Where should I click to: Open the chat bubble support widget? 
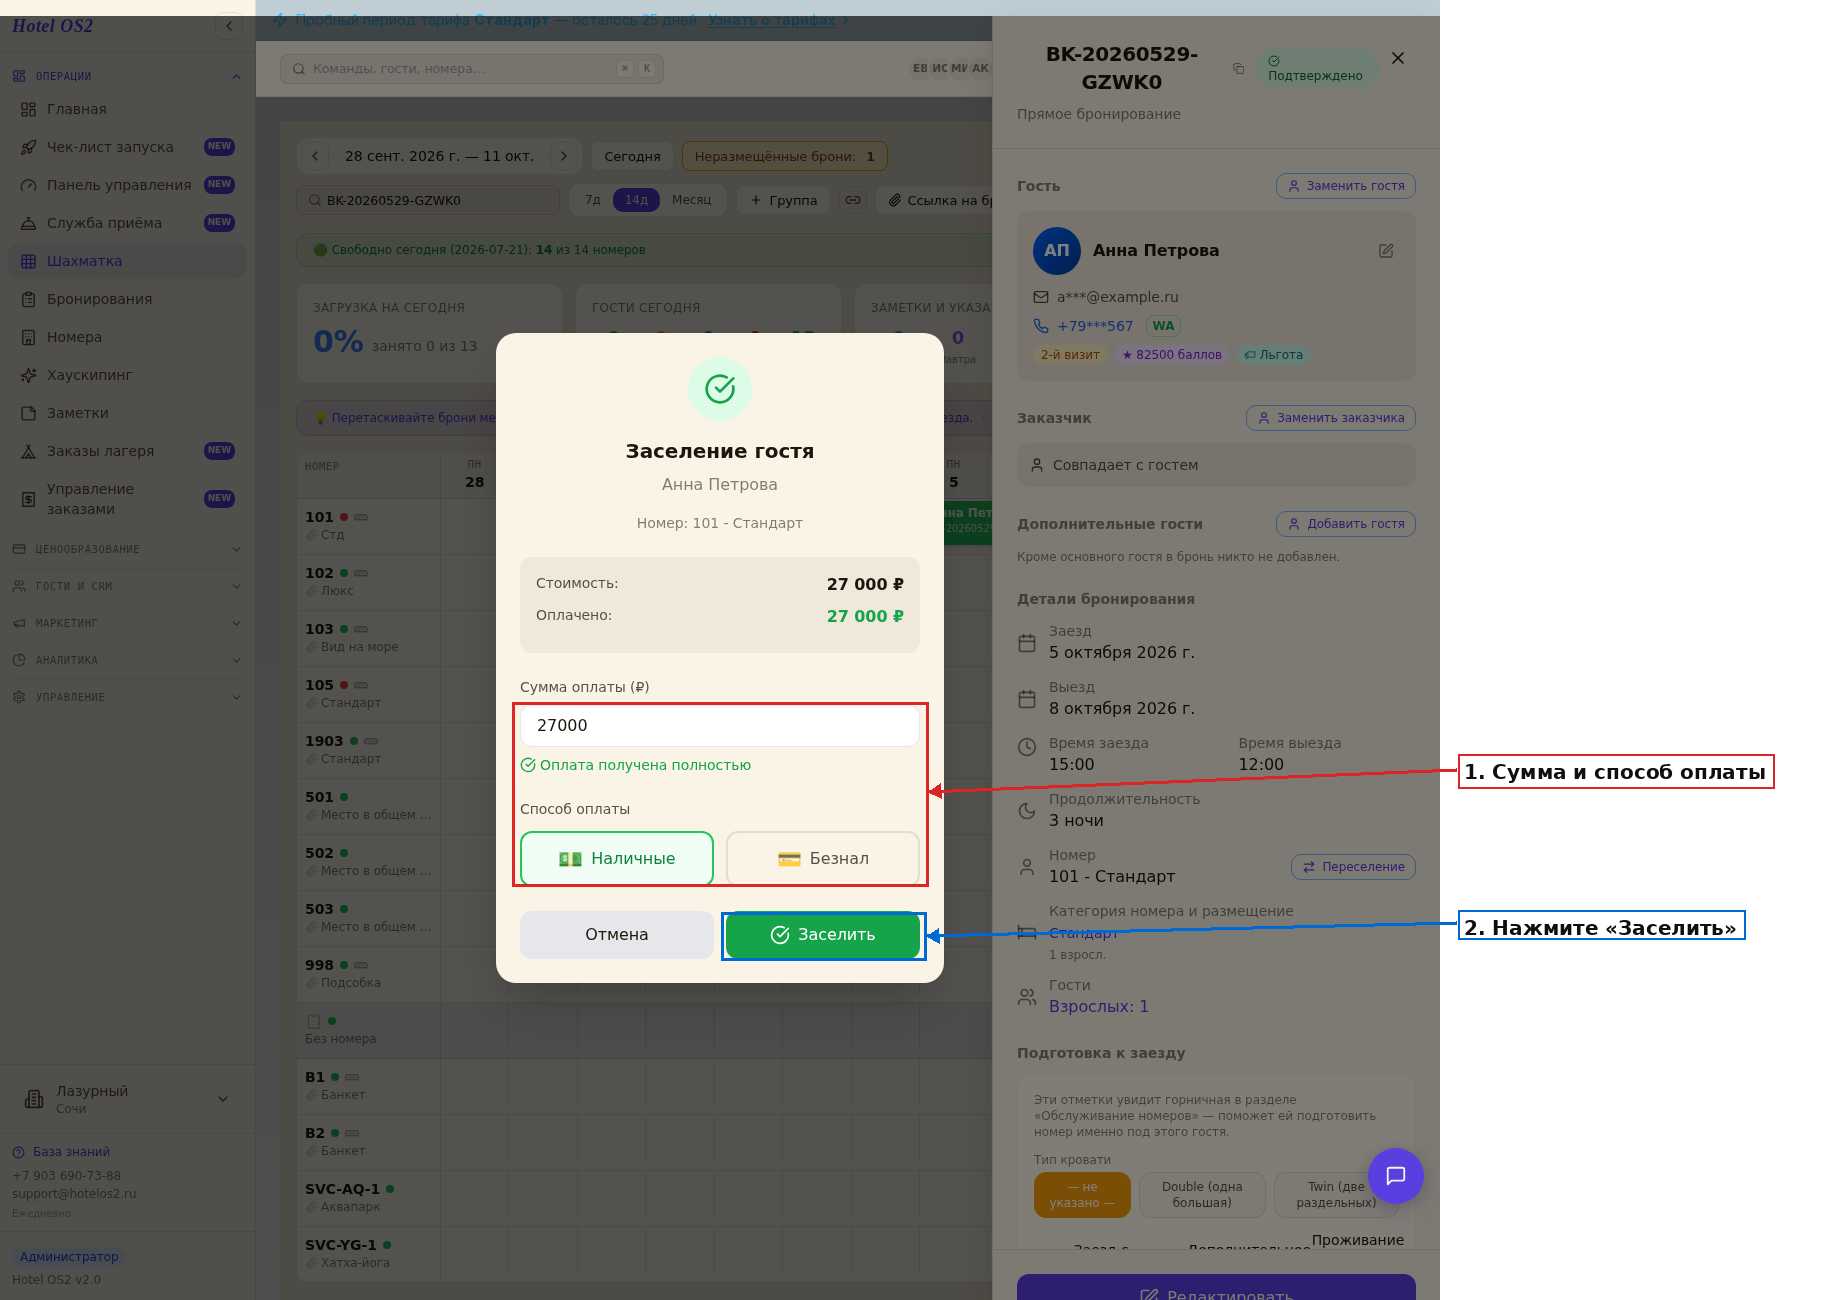pos(1396,1176)
